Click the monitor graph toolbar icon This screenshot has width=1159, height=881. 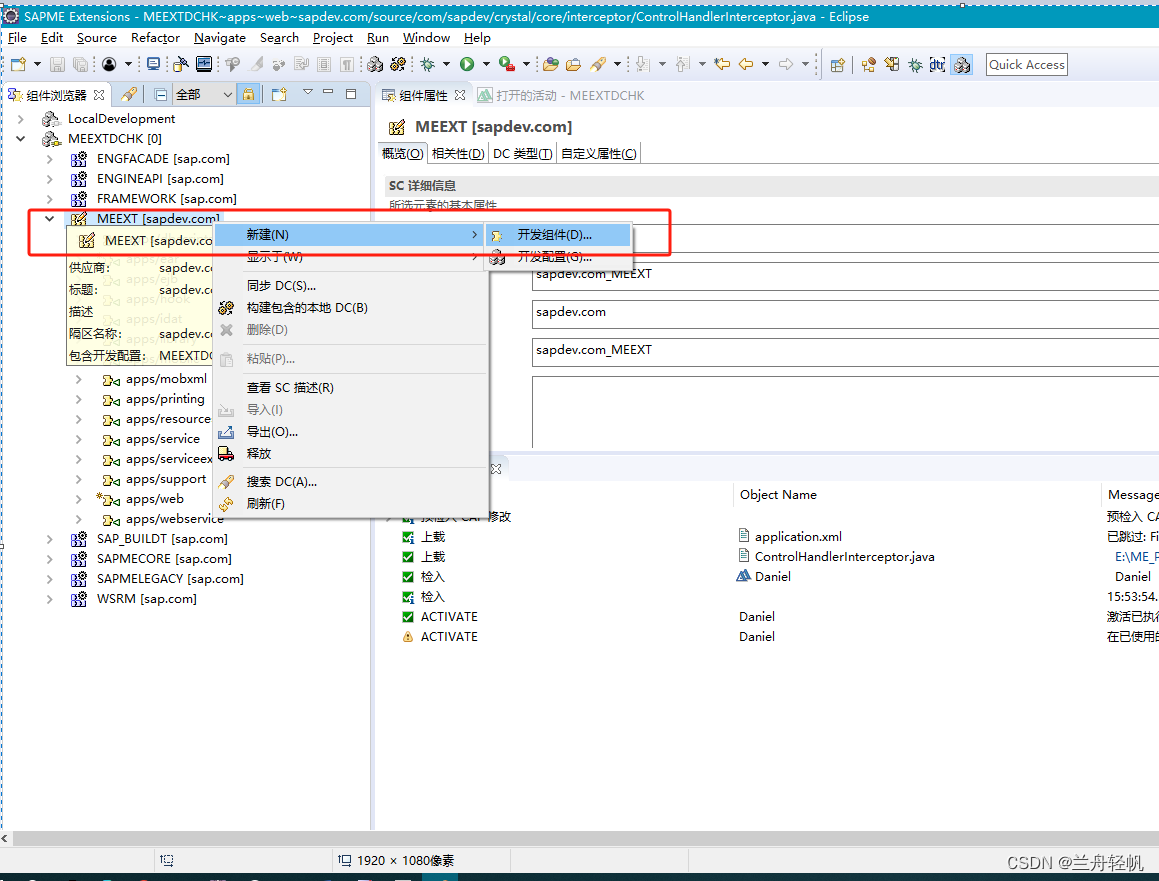coord(204,64)
